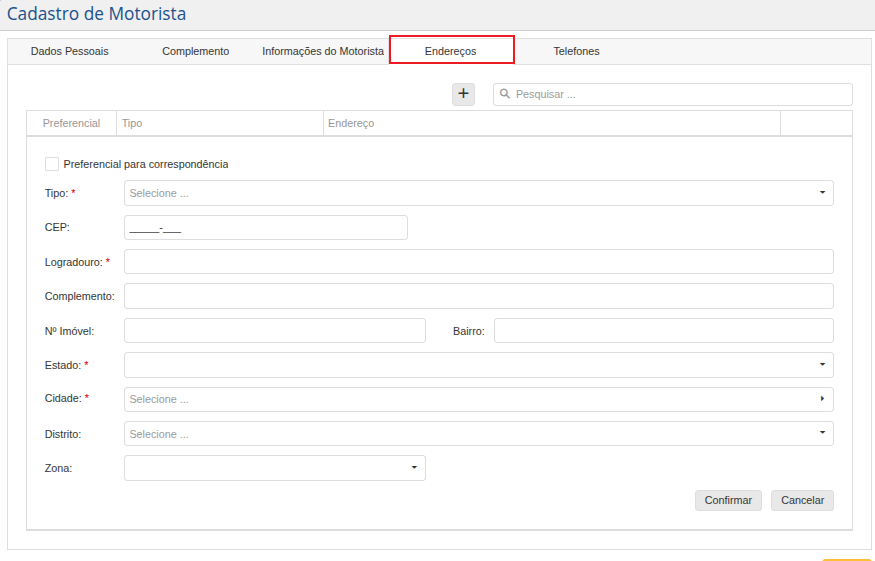Switch to the Dados Pessoais tab
Viewport: 875px width, 561px height.
(70, 51)
